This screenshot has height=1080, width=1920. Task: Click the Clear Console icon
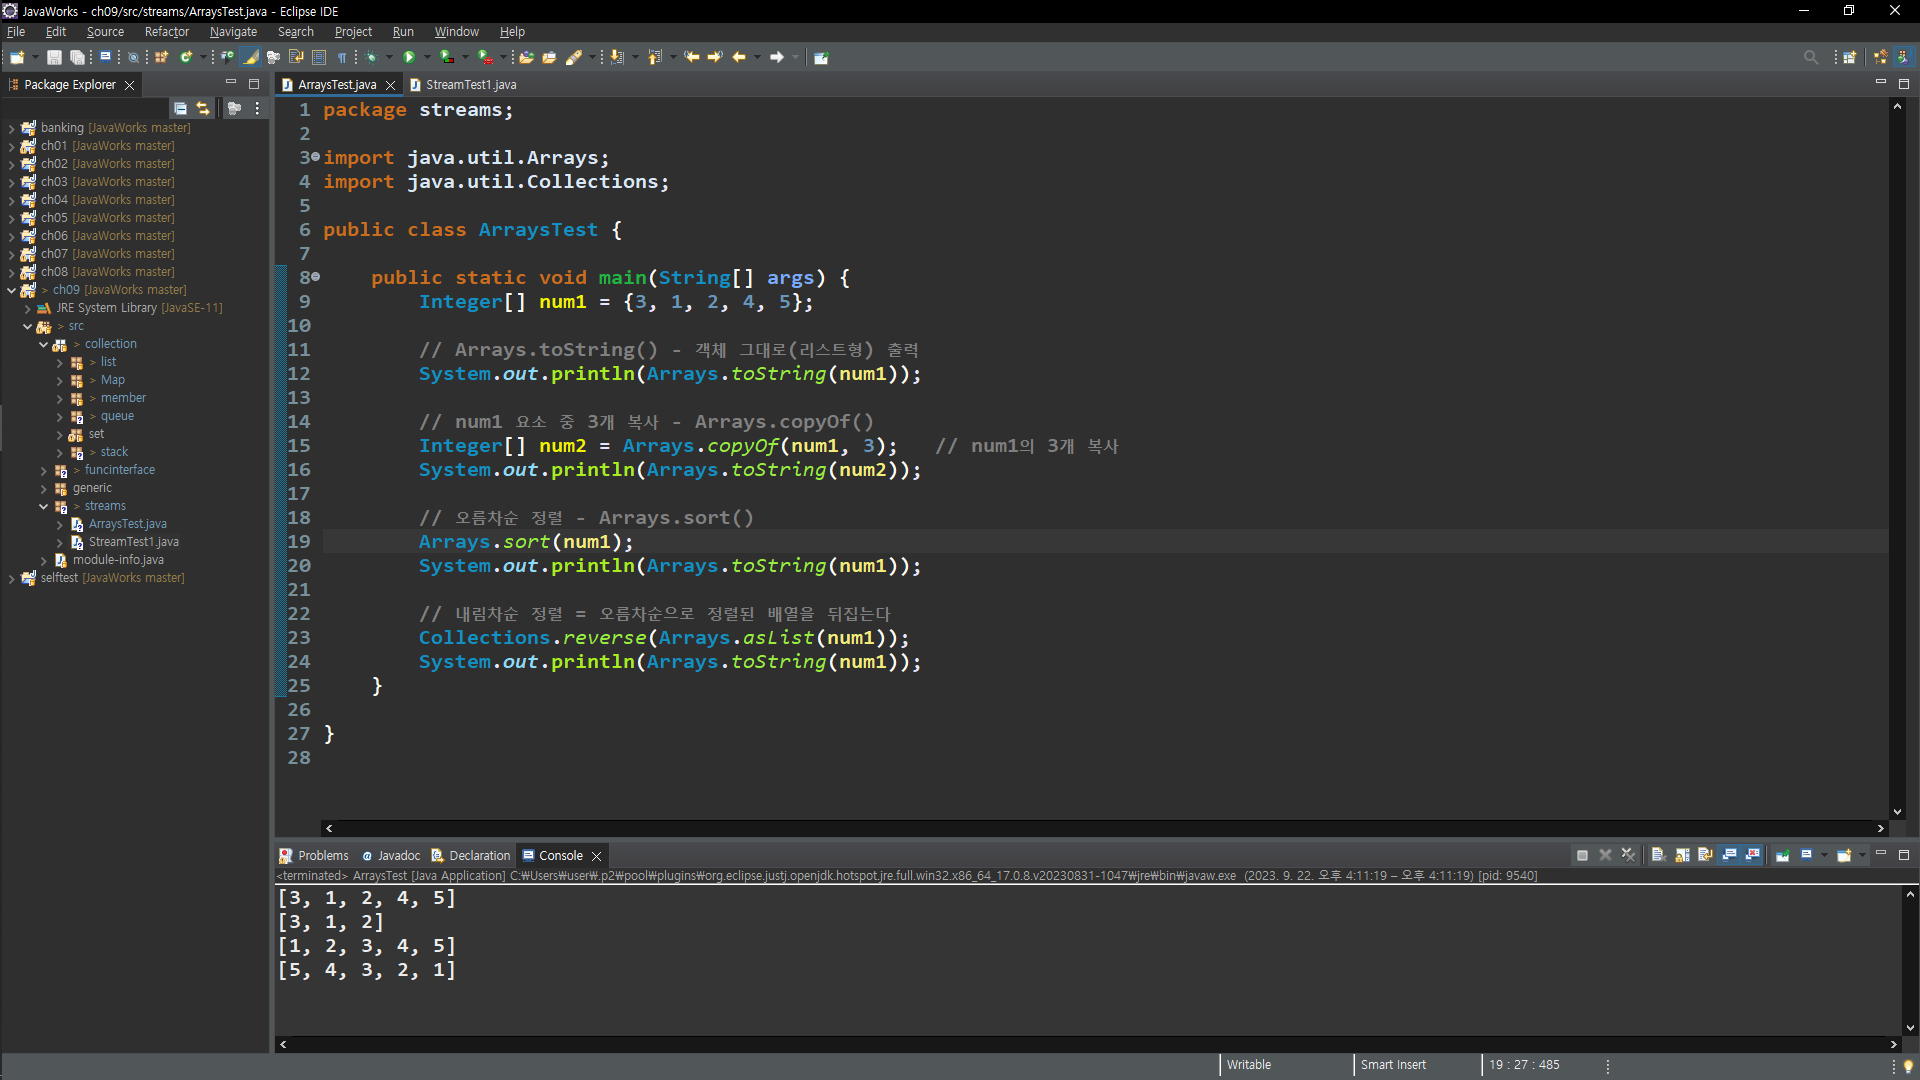(x=1658, y=855)
